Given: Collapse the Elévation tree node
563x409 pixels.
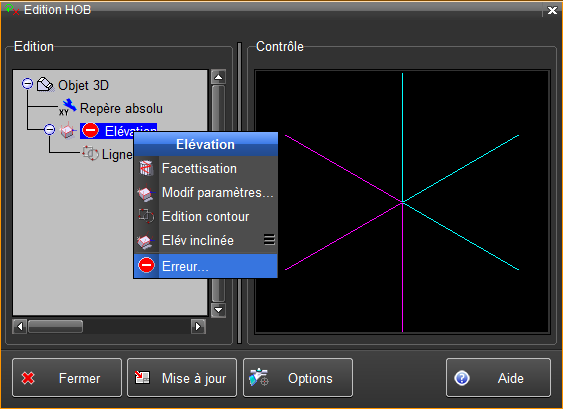Looking at the screenshot, I should pyautogui.click(x=50, y=130).
